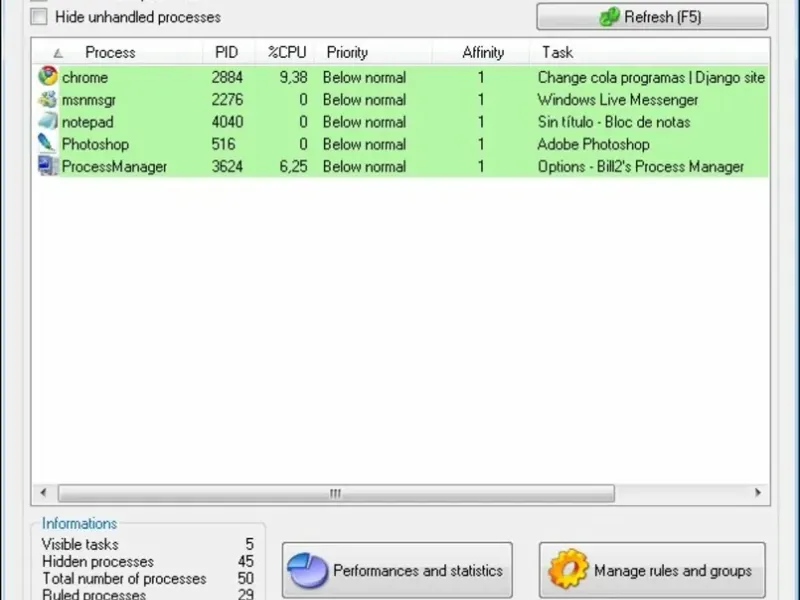Click the total processes count 50
The image size is (800, 600).
tap(245, 578)
